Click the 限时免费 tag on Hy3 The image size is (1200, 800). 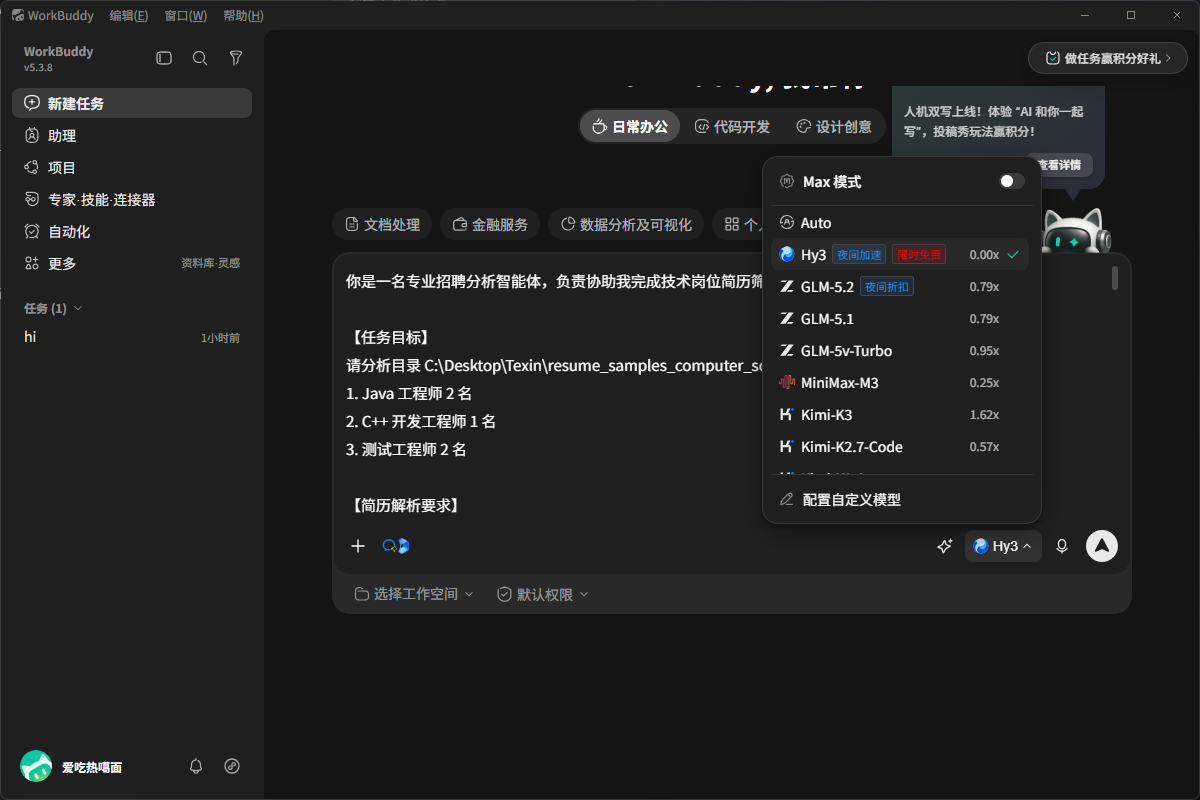tap(919, 255)
